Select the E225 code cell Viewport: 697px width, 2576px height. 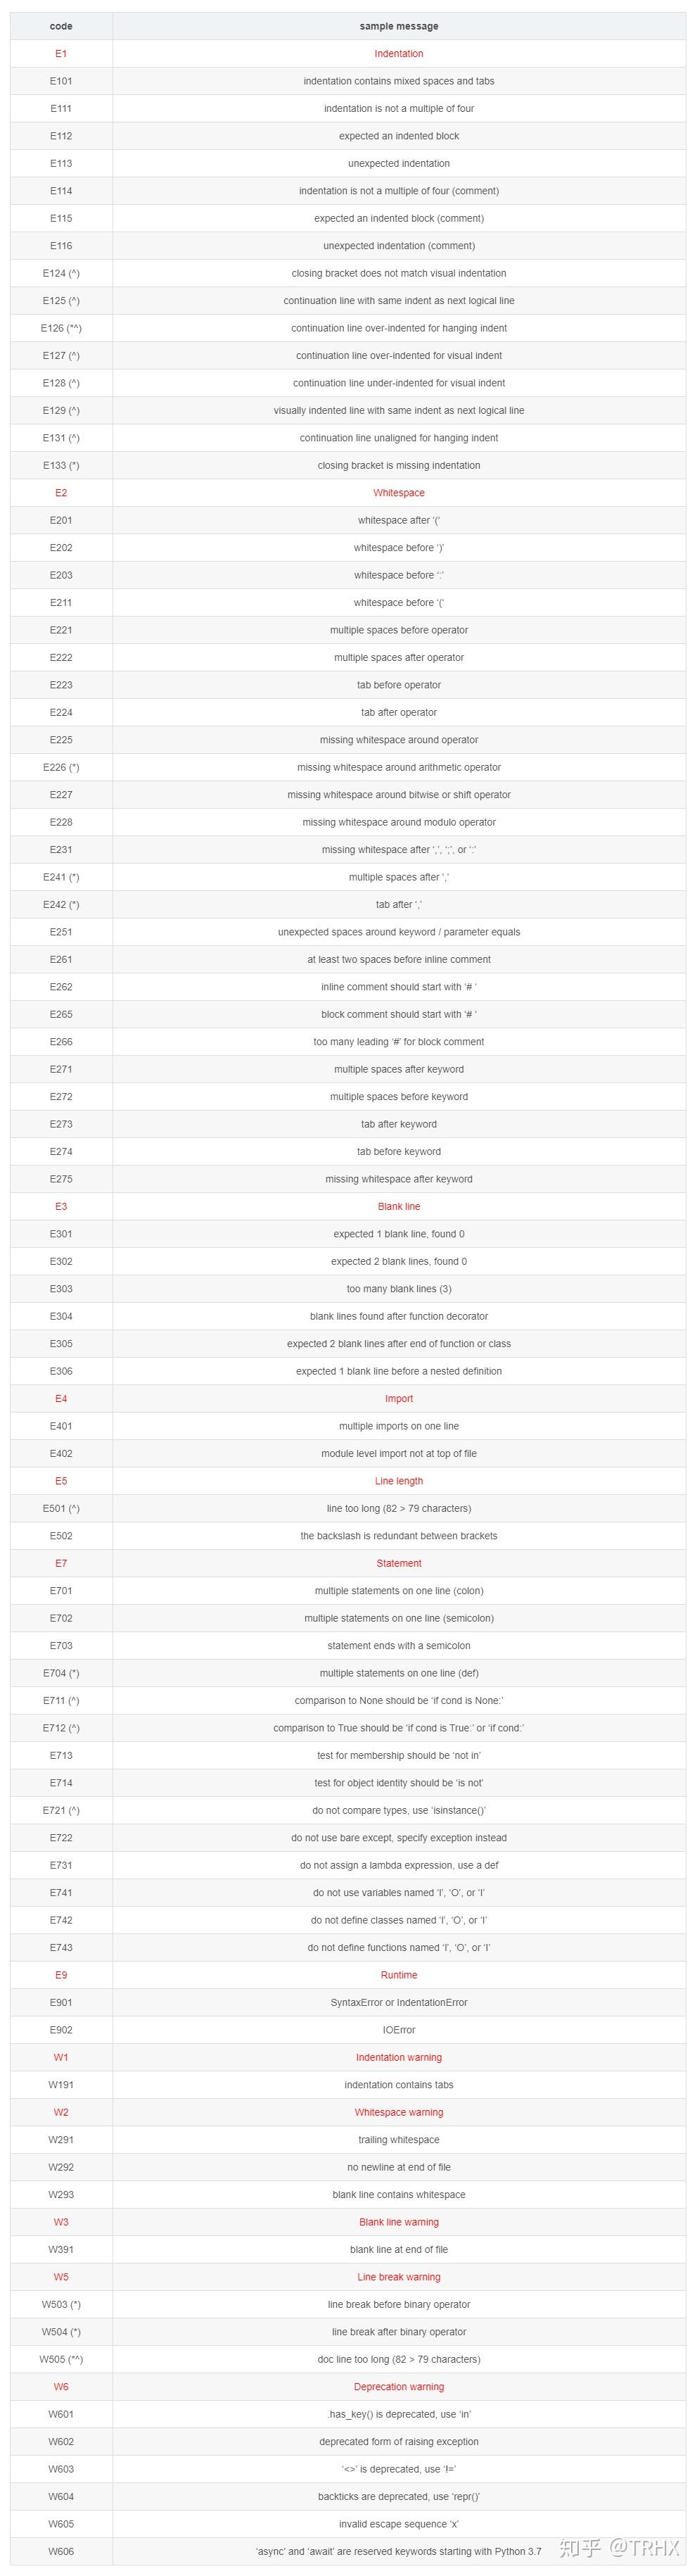coord(61,740)
